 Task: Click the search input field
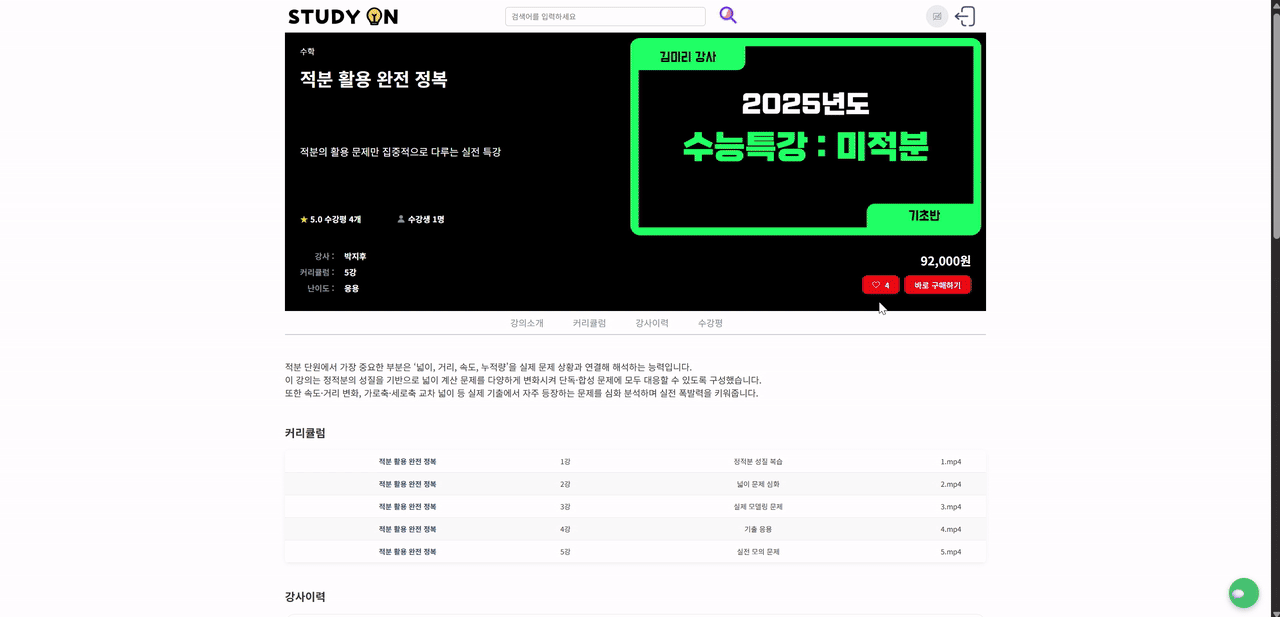coord(604,16)
